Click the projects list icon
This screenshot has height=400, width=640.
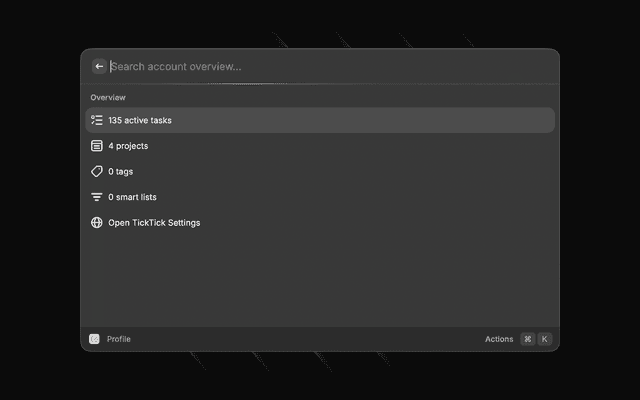click(x=97, y=146)
